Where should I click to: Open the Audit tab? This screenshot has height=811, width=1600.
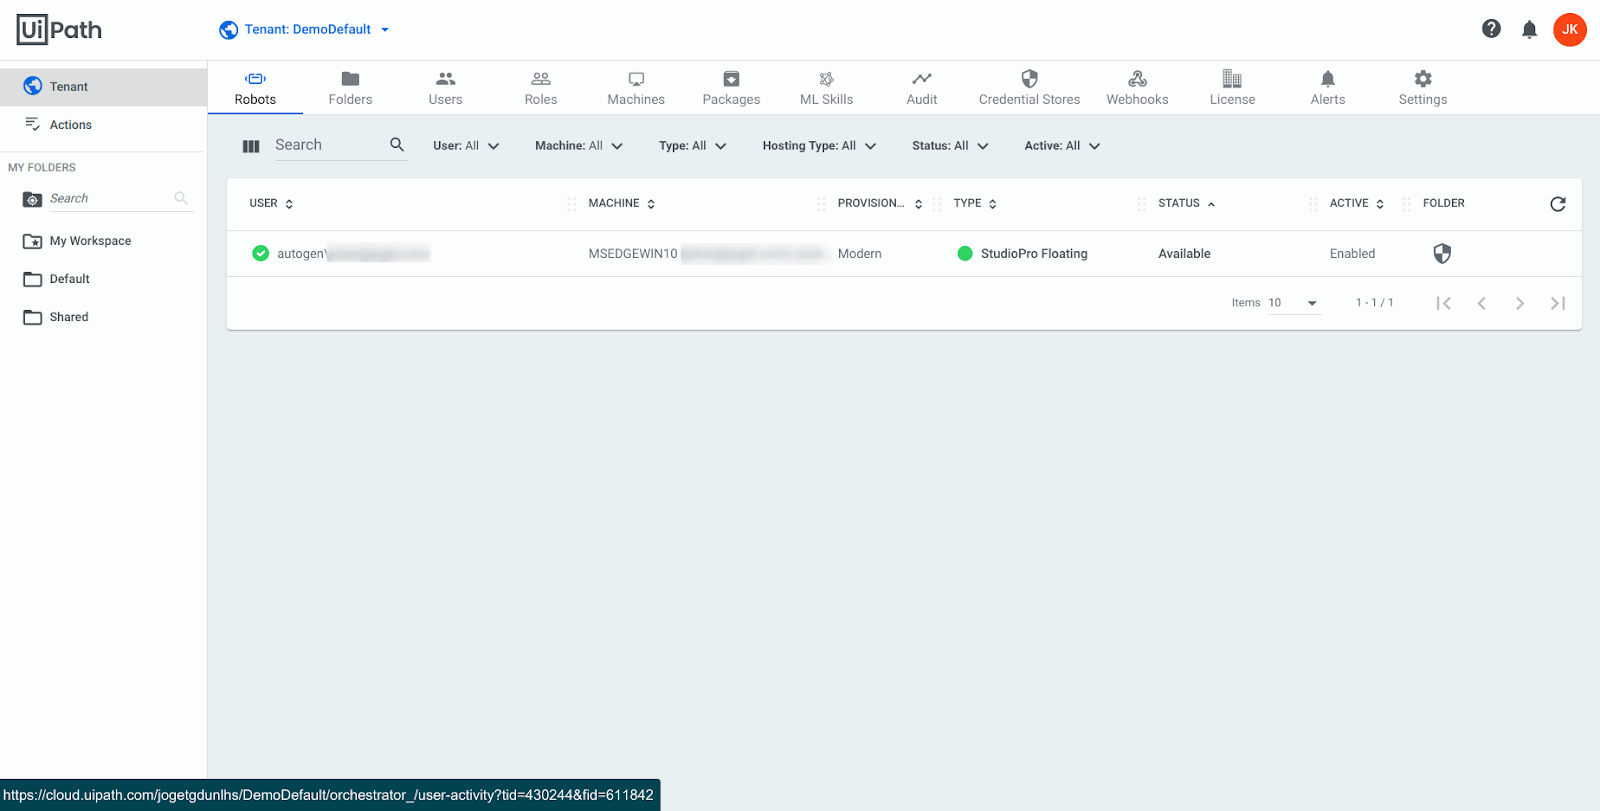(922, 88)
